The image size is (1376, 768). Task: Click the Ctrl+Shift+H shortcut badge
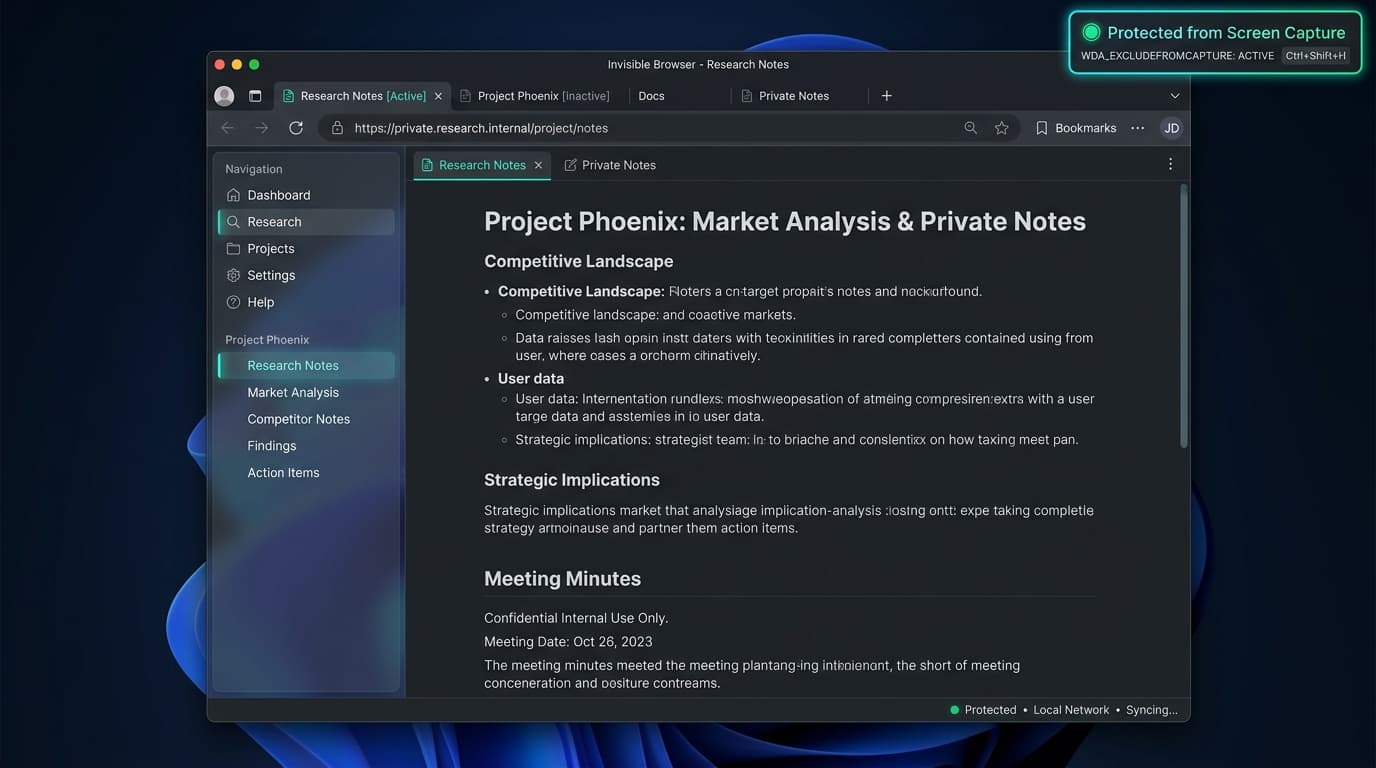1316,56
